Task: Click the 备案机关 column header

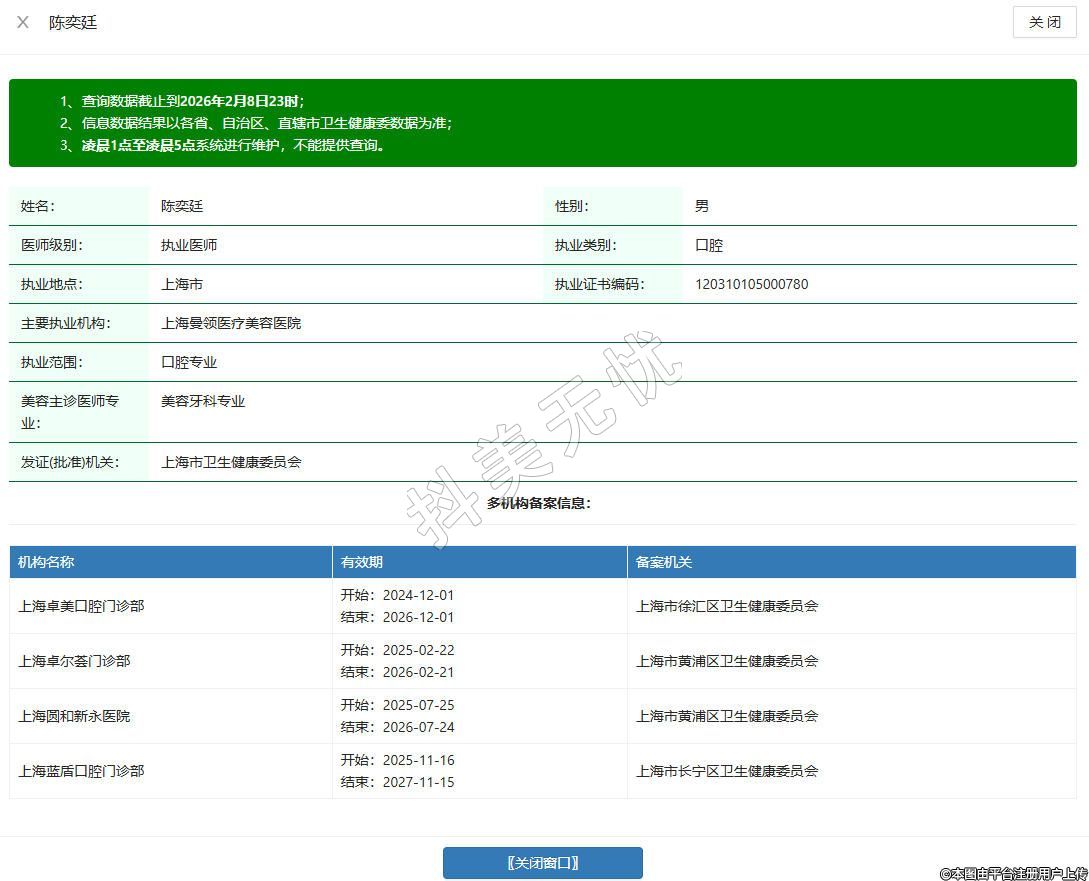Action: tap(664, 562)
